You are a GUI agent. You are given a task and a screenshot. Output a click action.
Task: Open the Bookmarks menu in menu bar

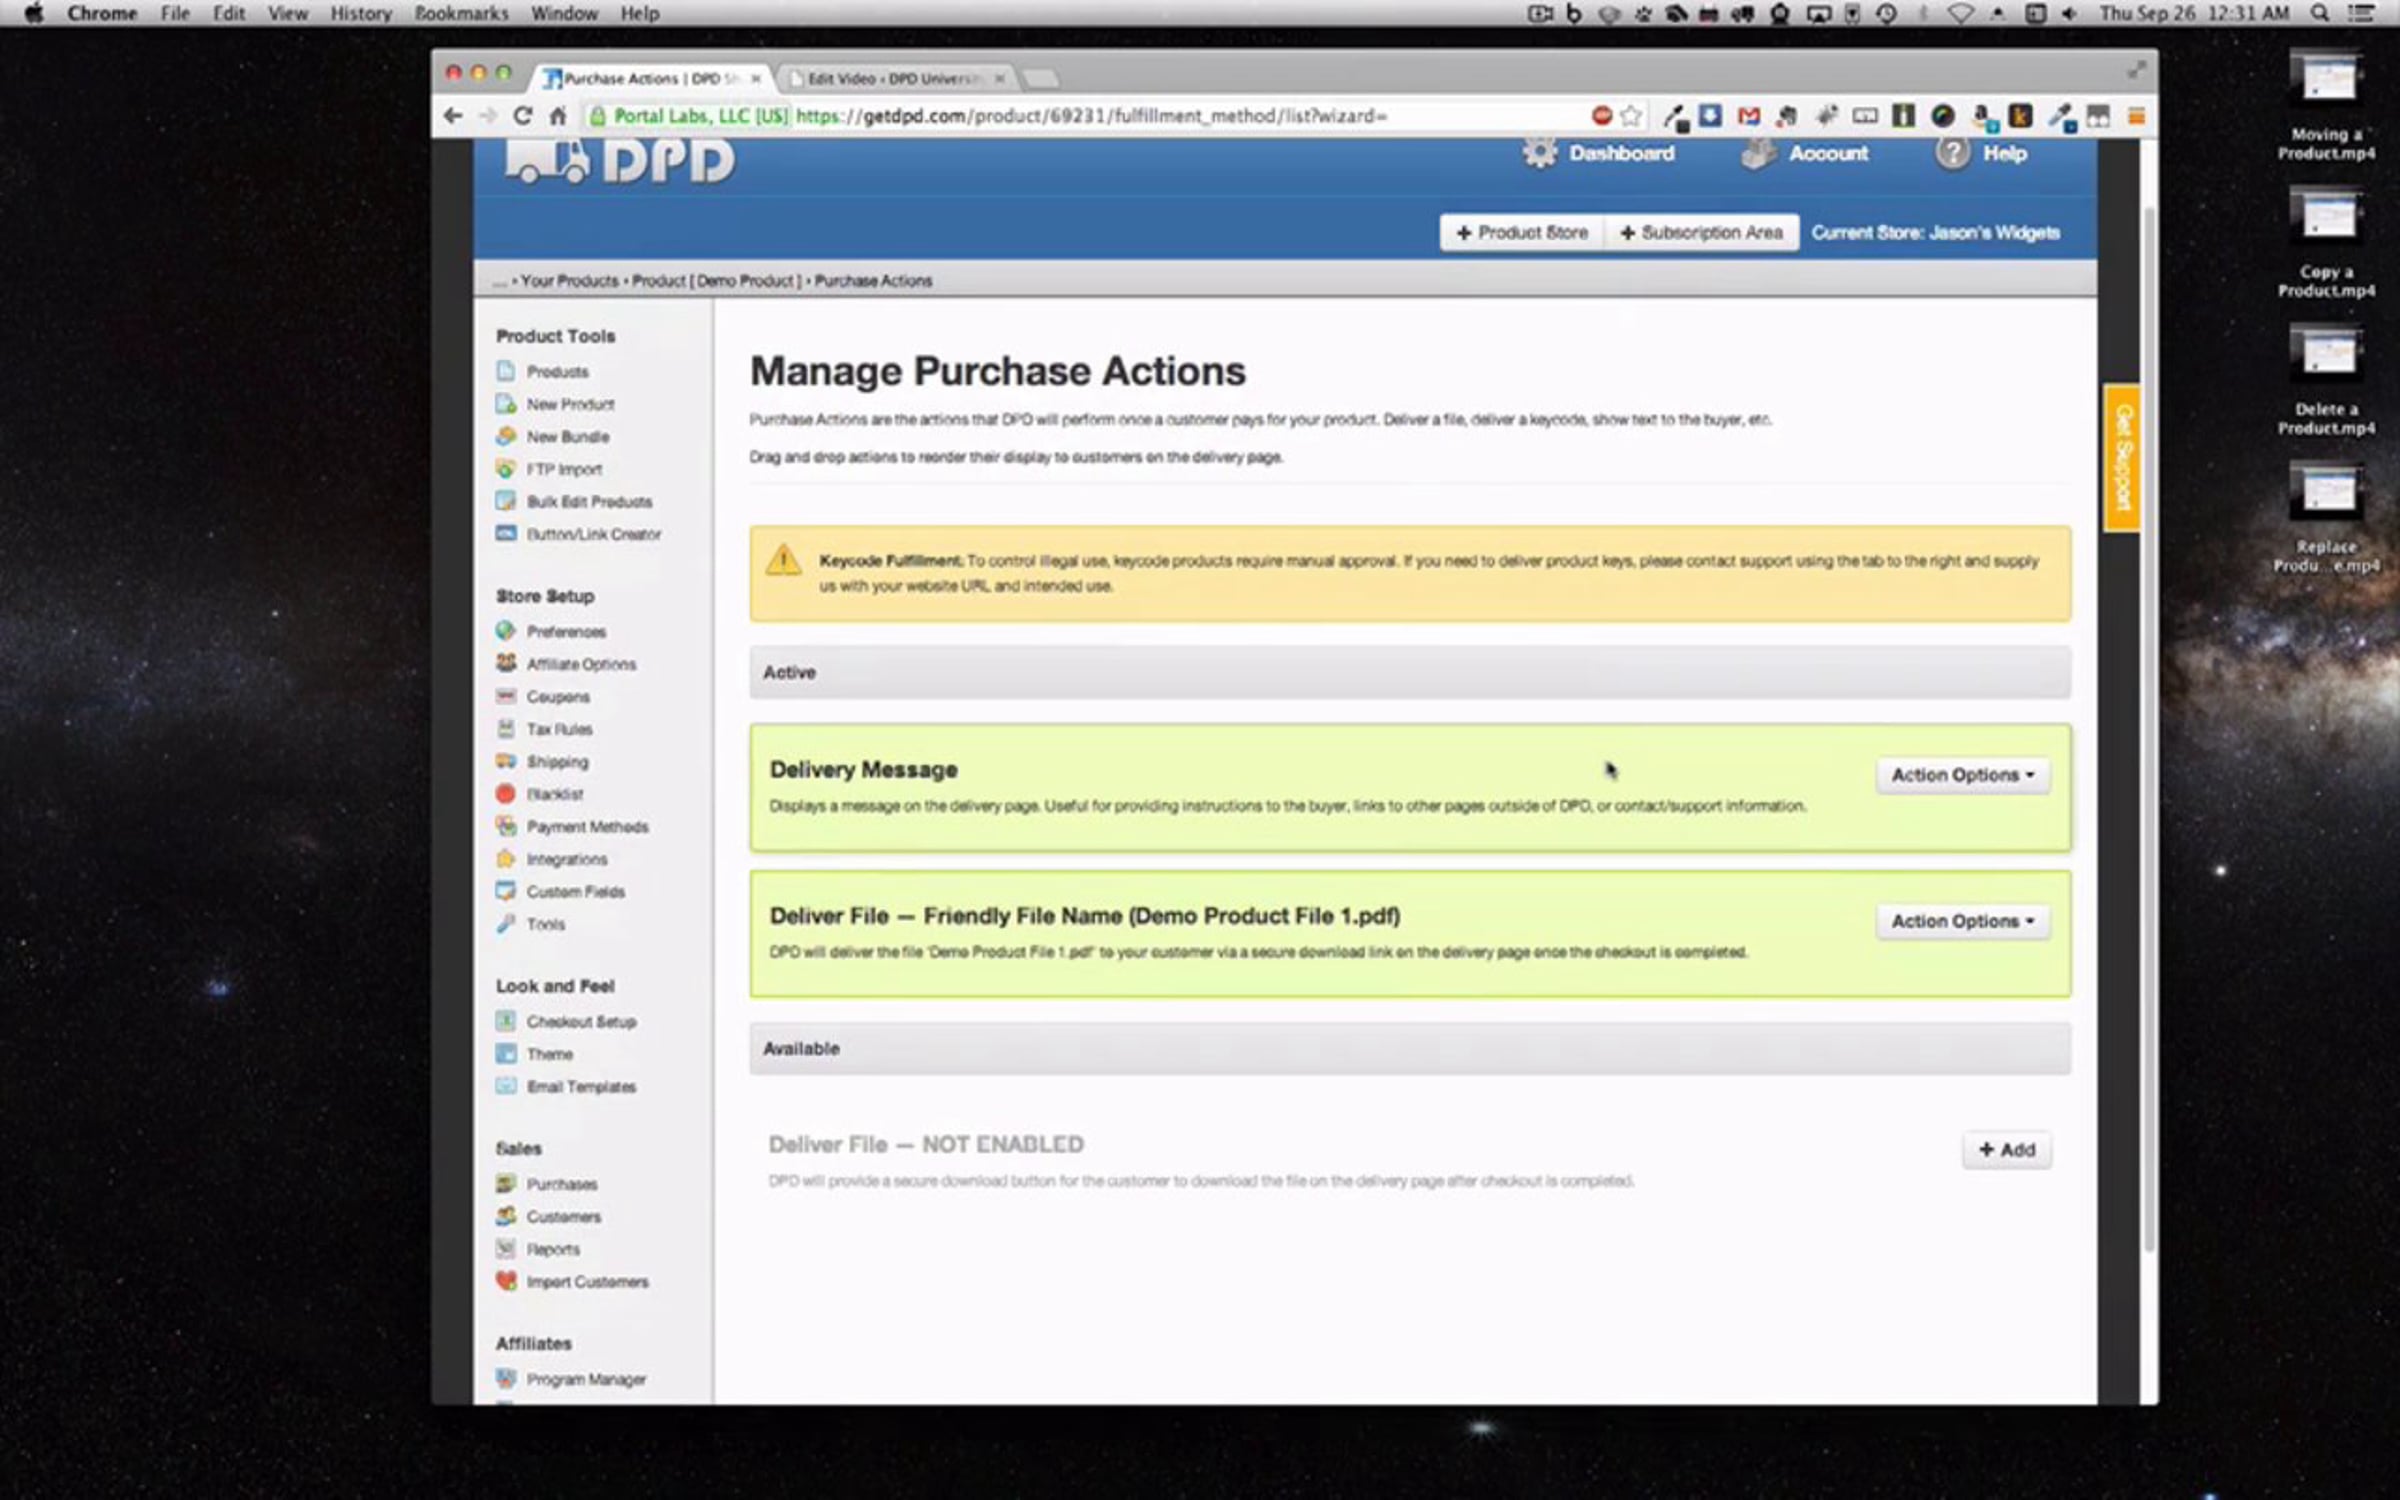coord(461,13)
